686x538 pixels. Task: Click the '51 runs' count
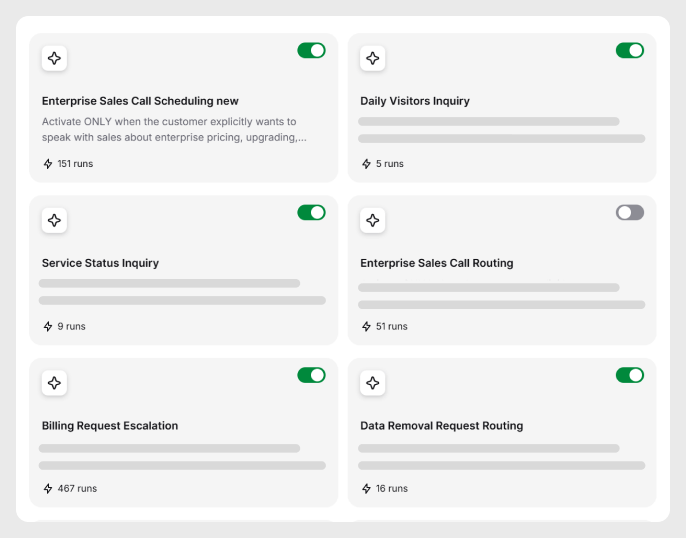[392, 326]
